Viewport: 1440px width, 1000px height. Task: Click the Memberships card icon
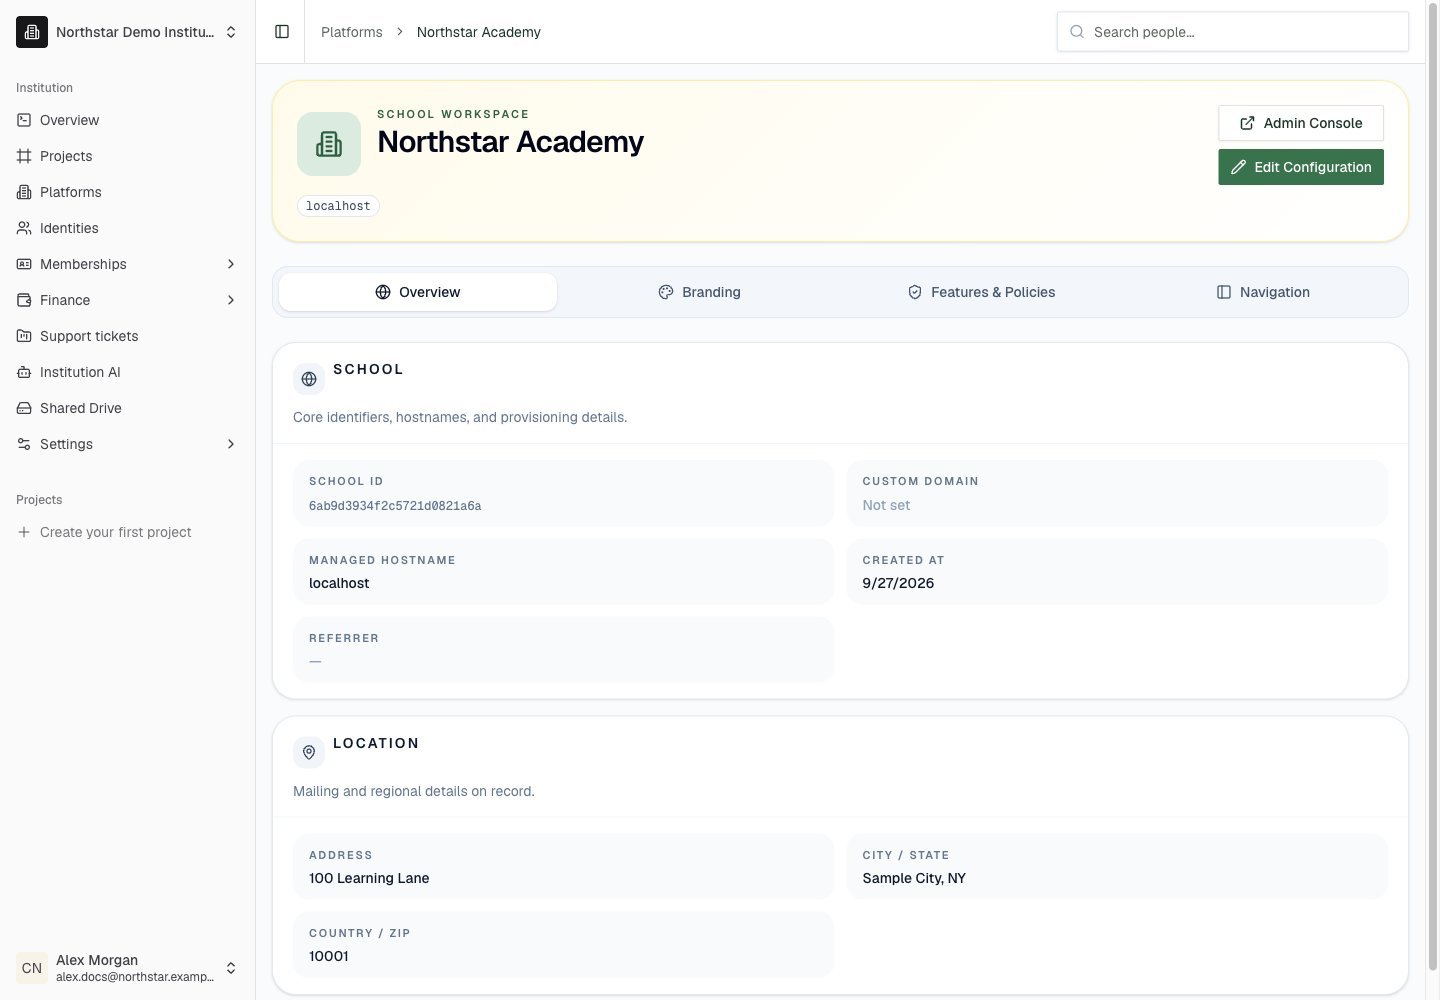(24, 264)
